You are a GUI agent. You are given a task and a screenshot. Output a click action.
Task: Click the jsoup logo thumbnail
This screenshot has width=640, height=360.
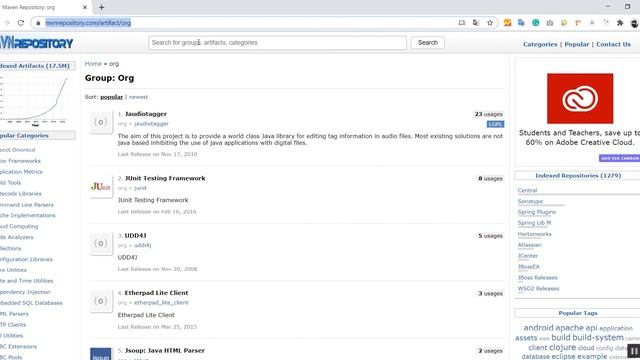[x=101, y=354]
